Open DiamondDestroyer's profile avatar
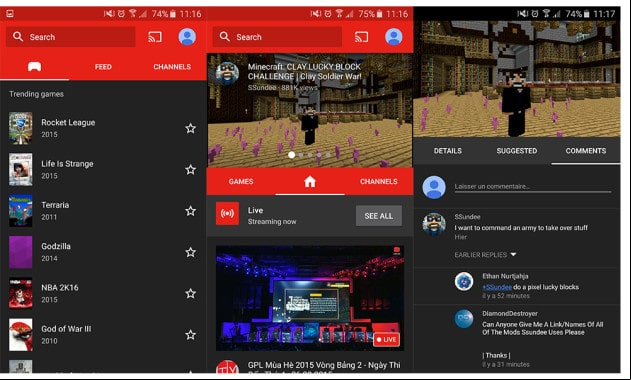This screenshot has height=380, width=631. [464, 318]
